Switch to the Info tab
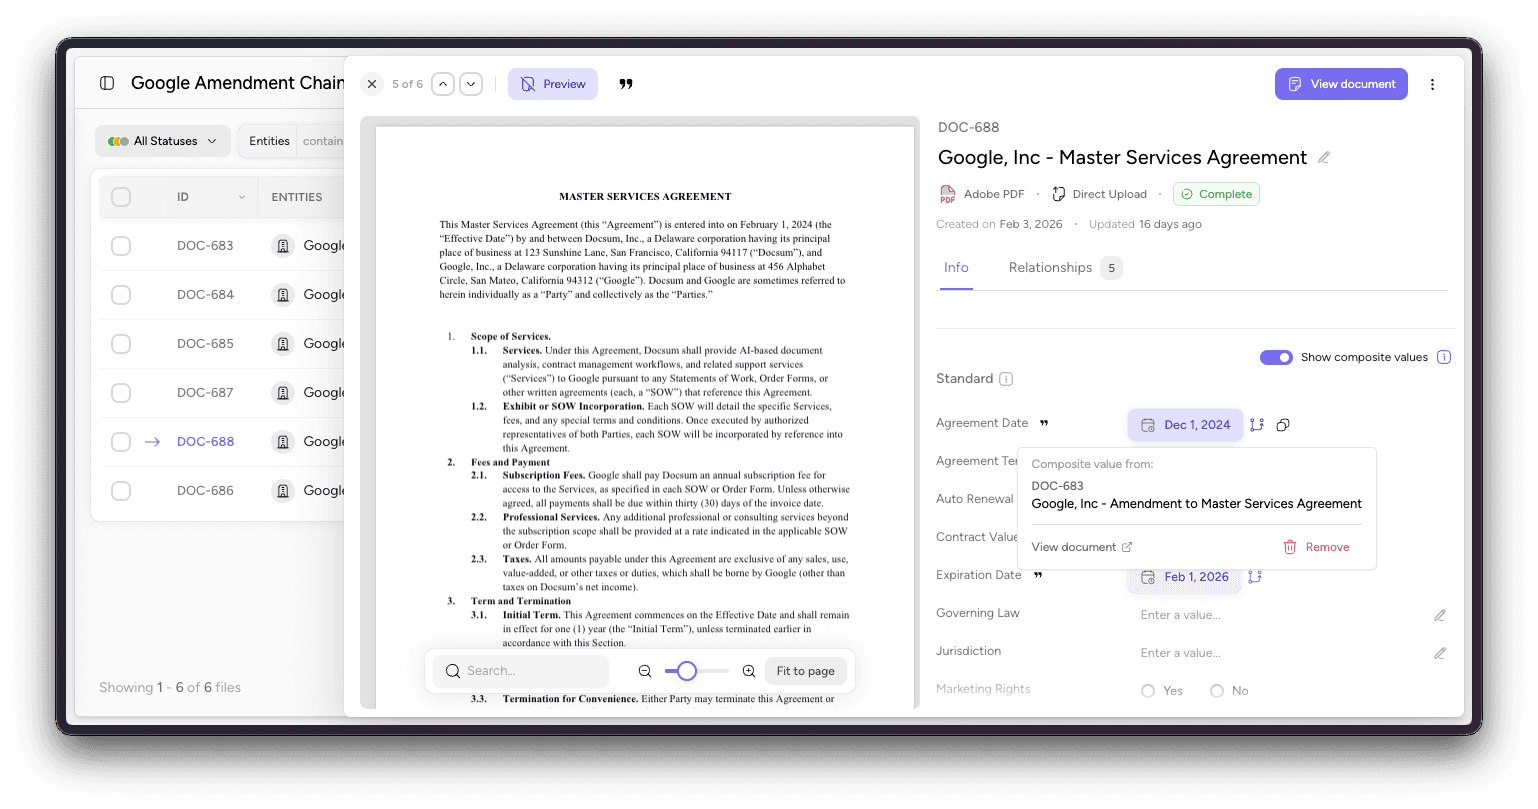1538x809 pixels. tap(956, 267)
